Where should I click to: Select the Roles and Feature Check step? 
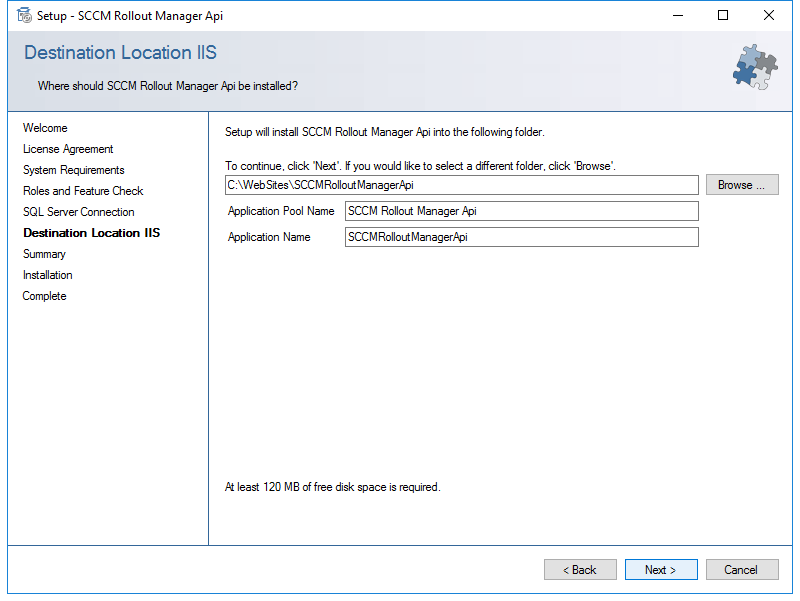[x=83, y=191]
